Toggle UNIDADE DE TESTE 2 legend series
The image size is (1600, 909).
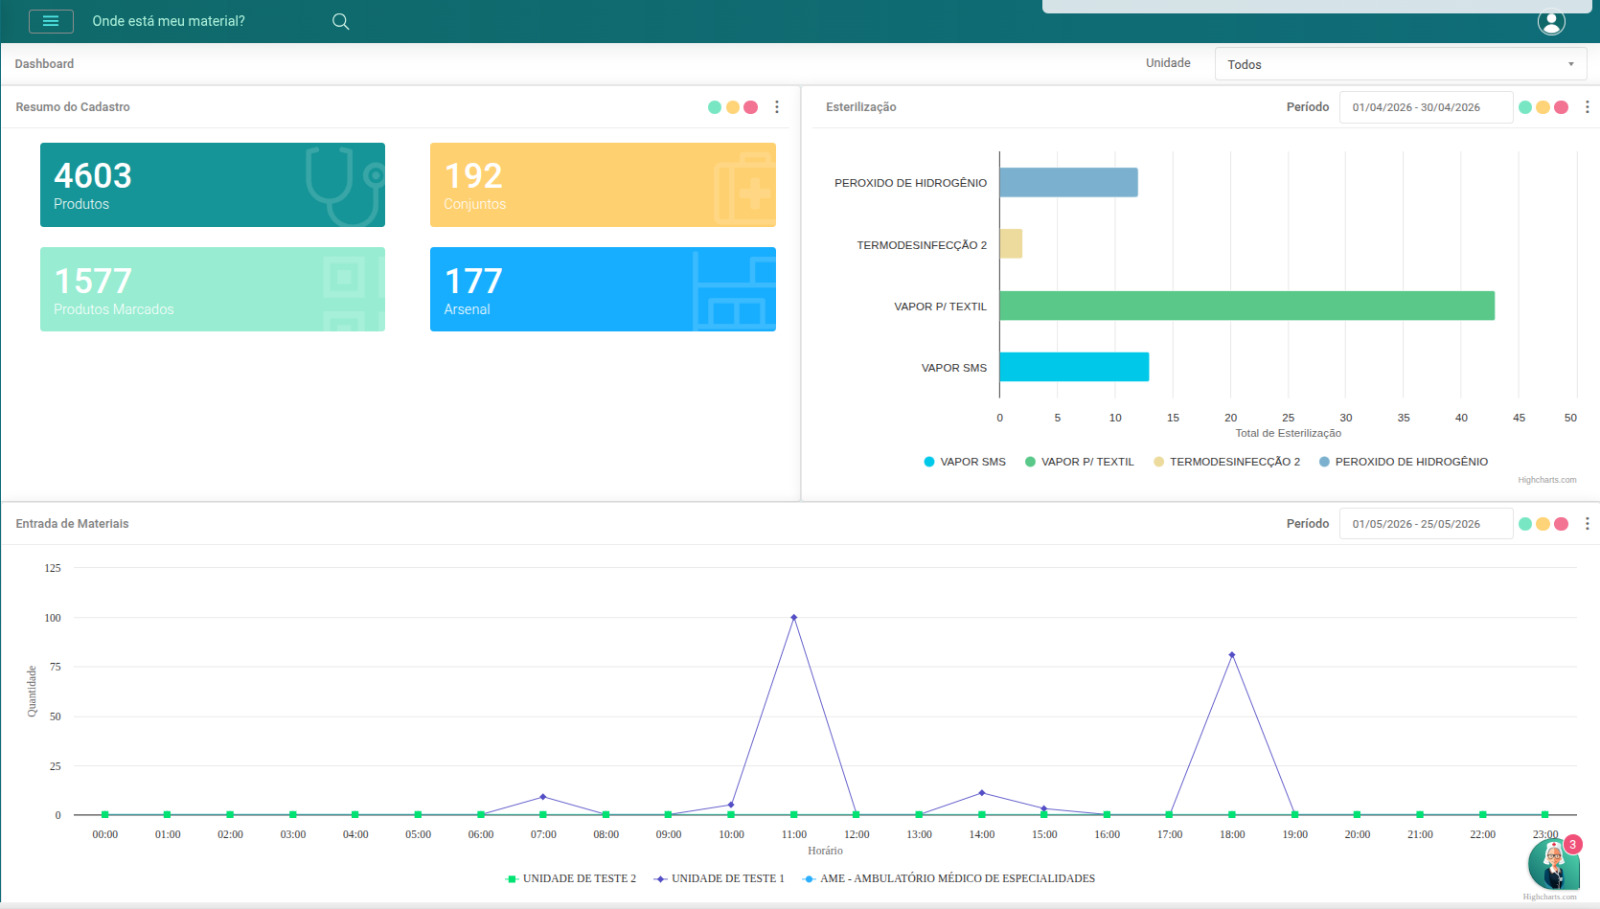571,879
